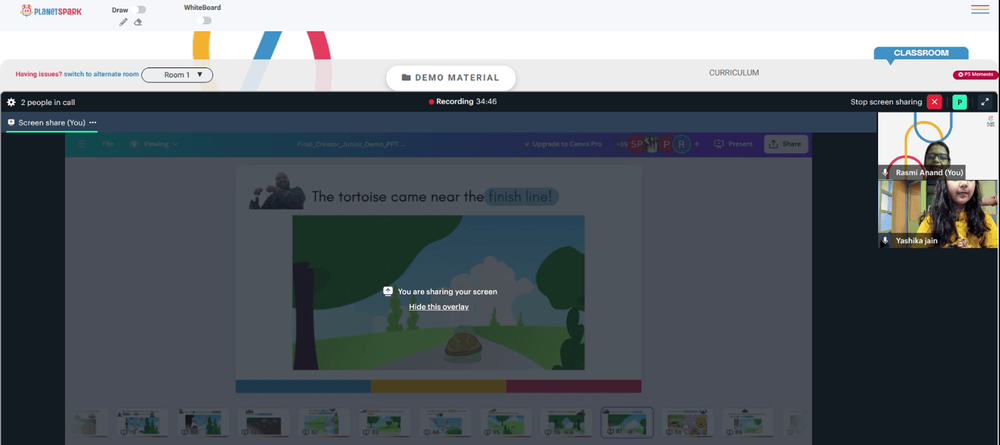1000x445 pixels.
Task: Click the Canva Share button
Action: point(786,144)
